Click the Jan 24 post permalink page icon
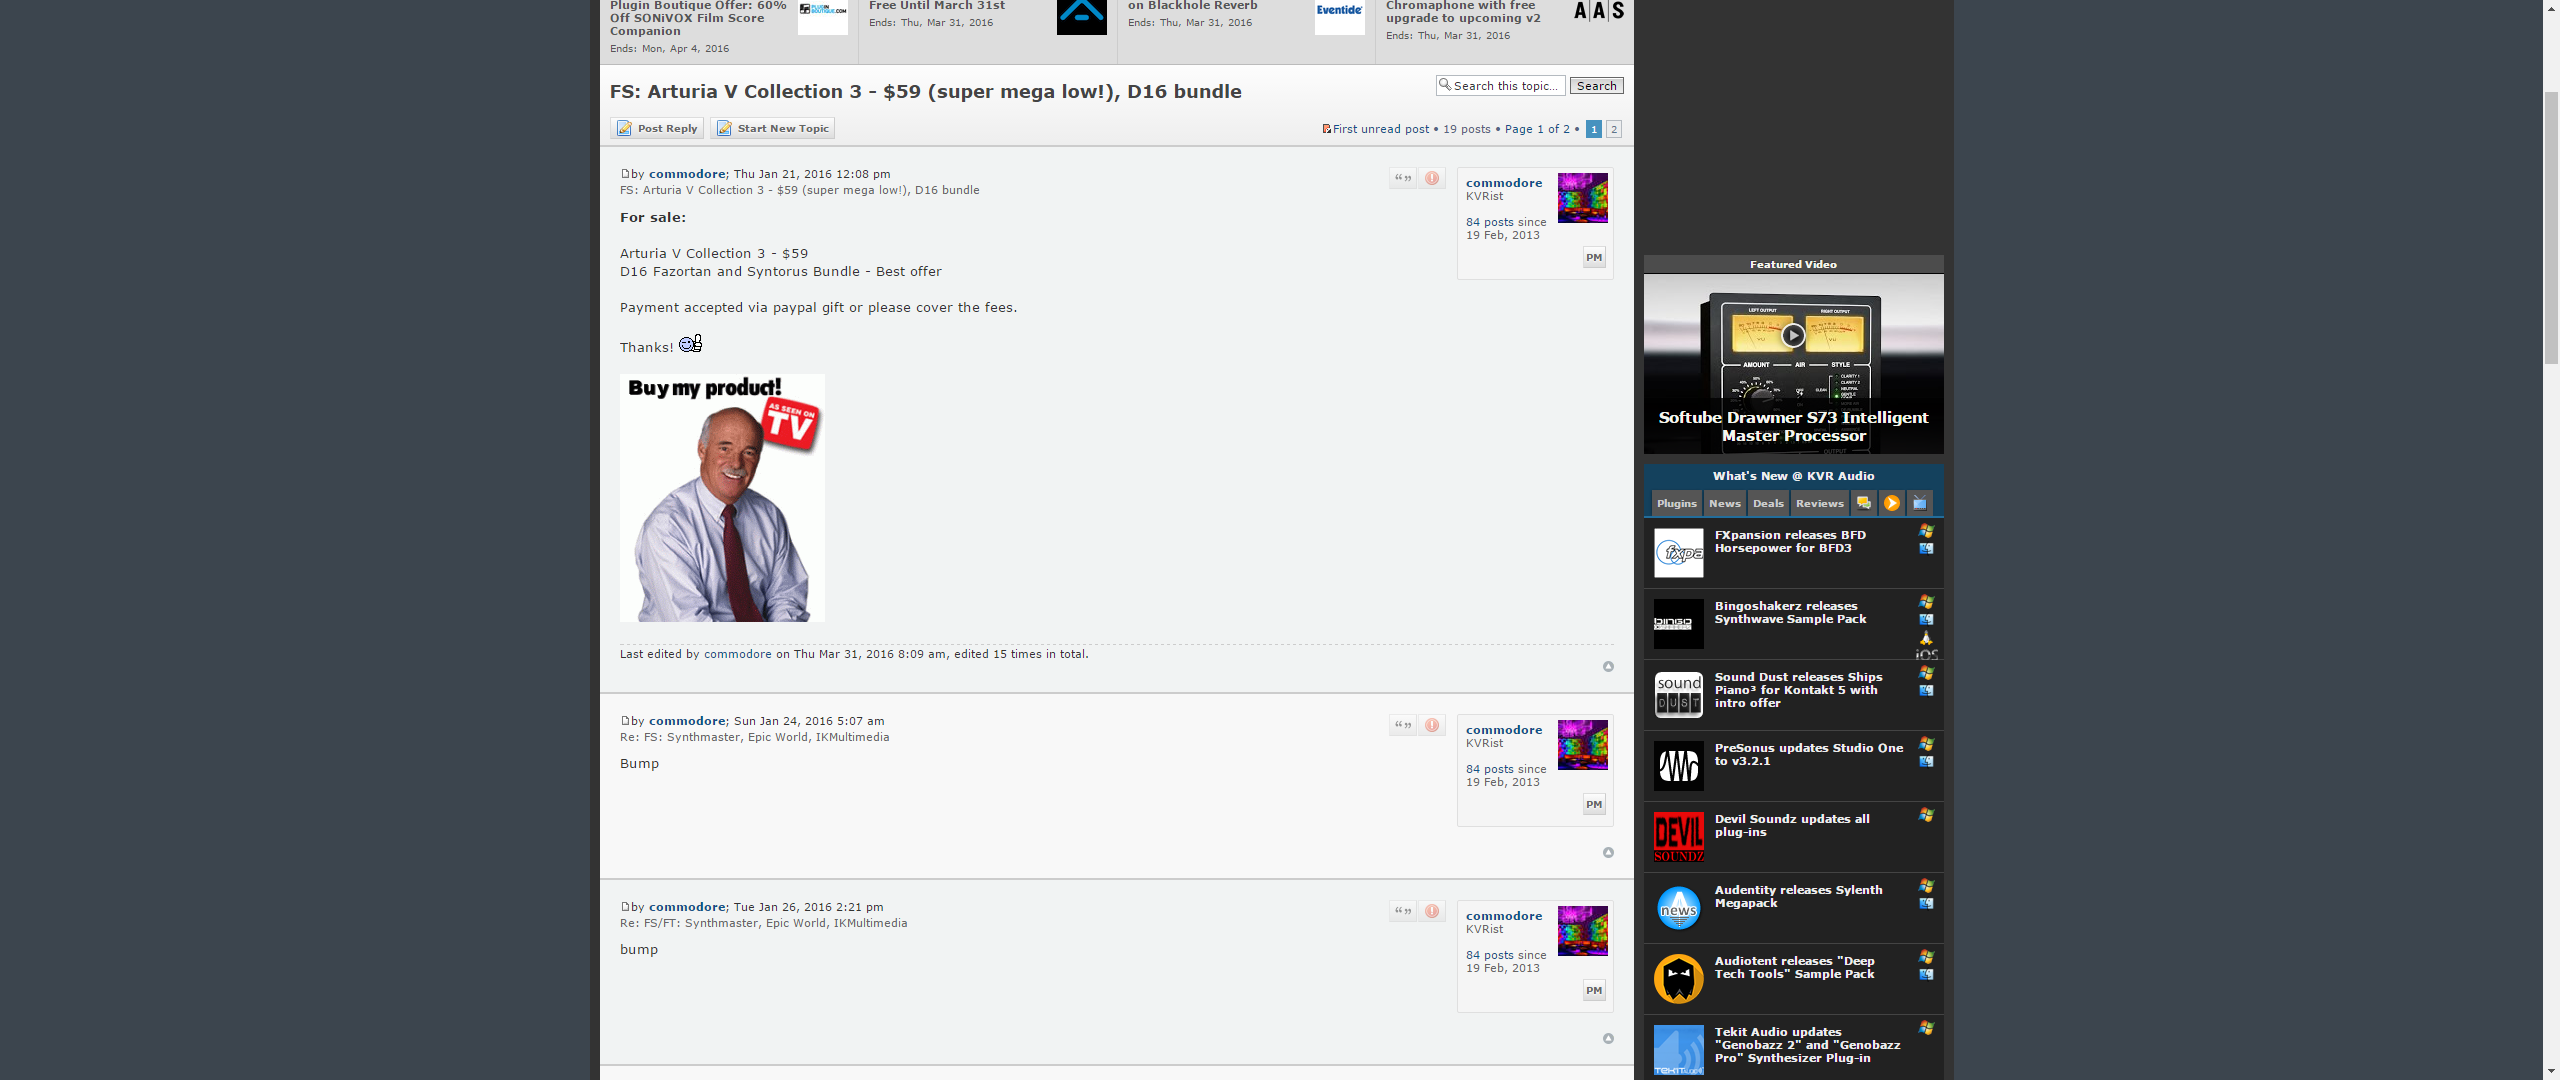2560x1080 pixels. tap(625, 721)
